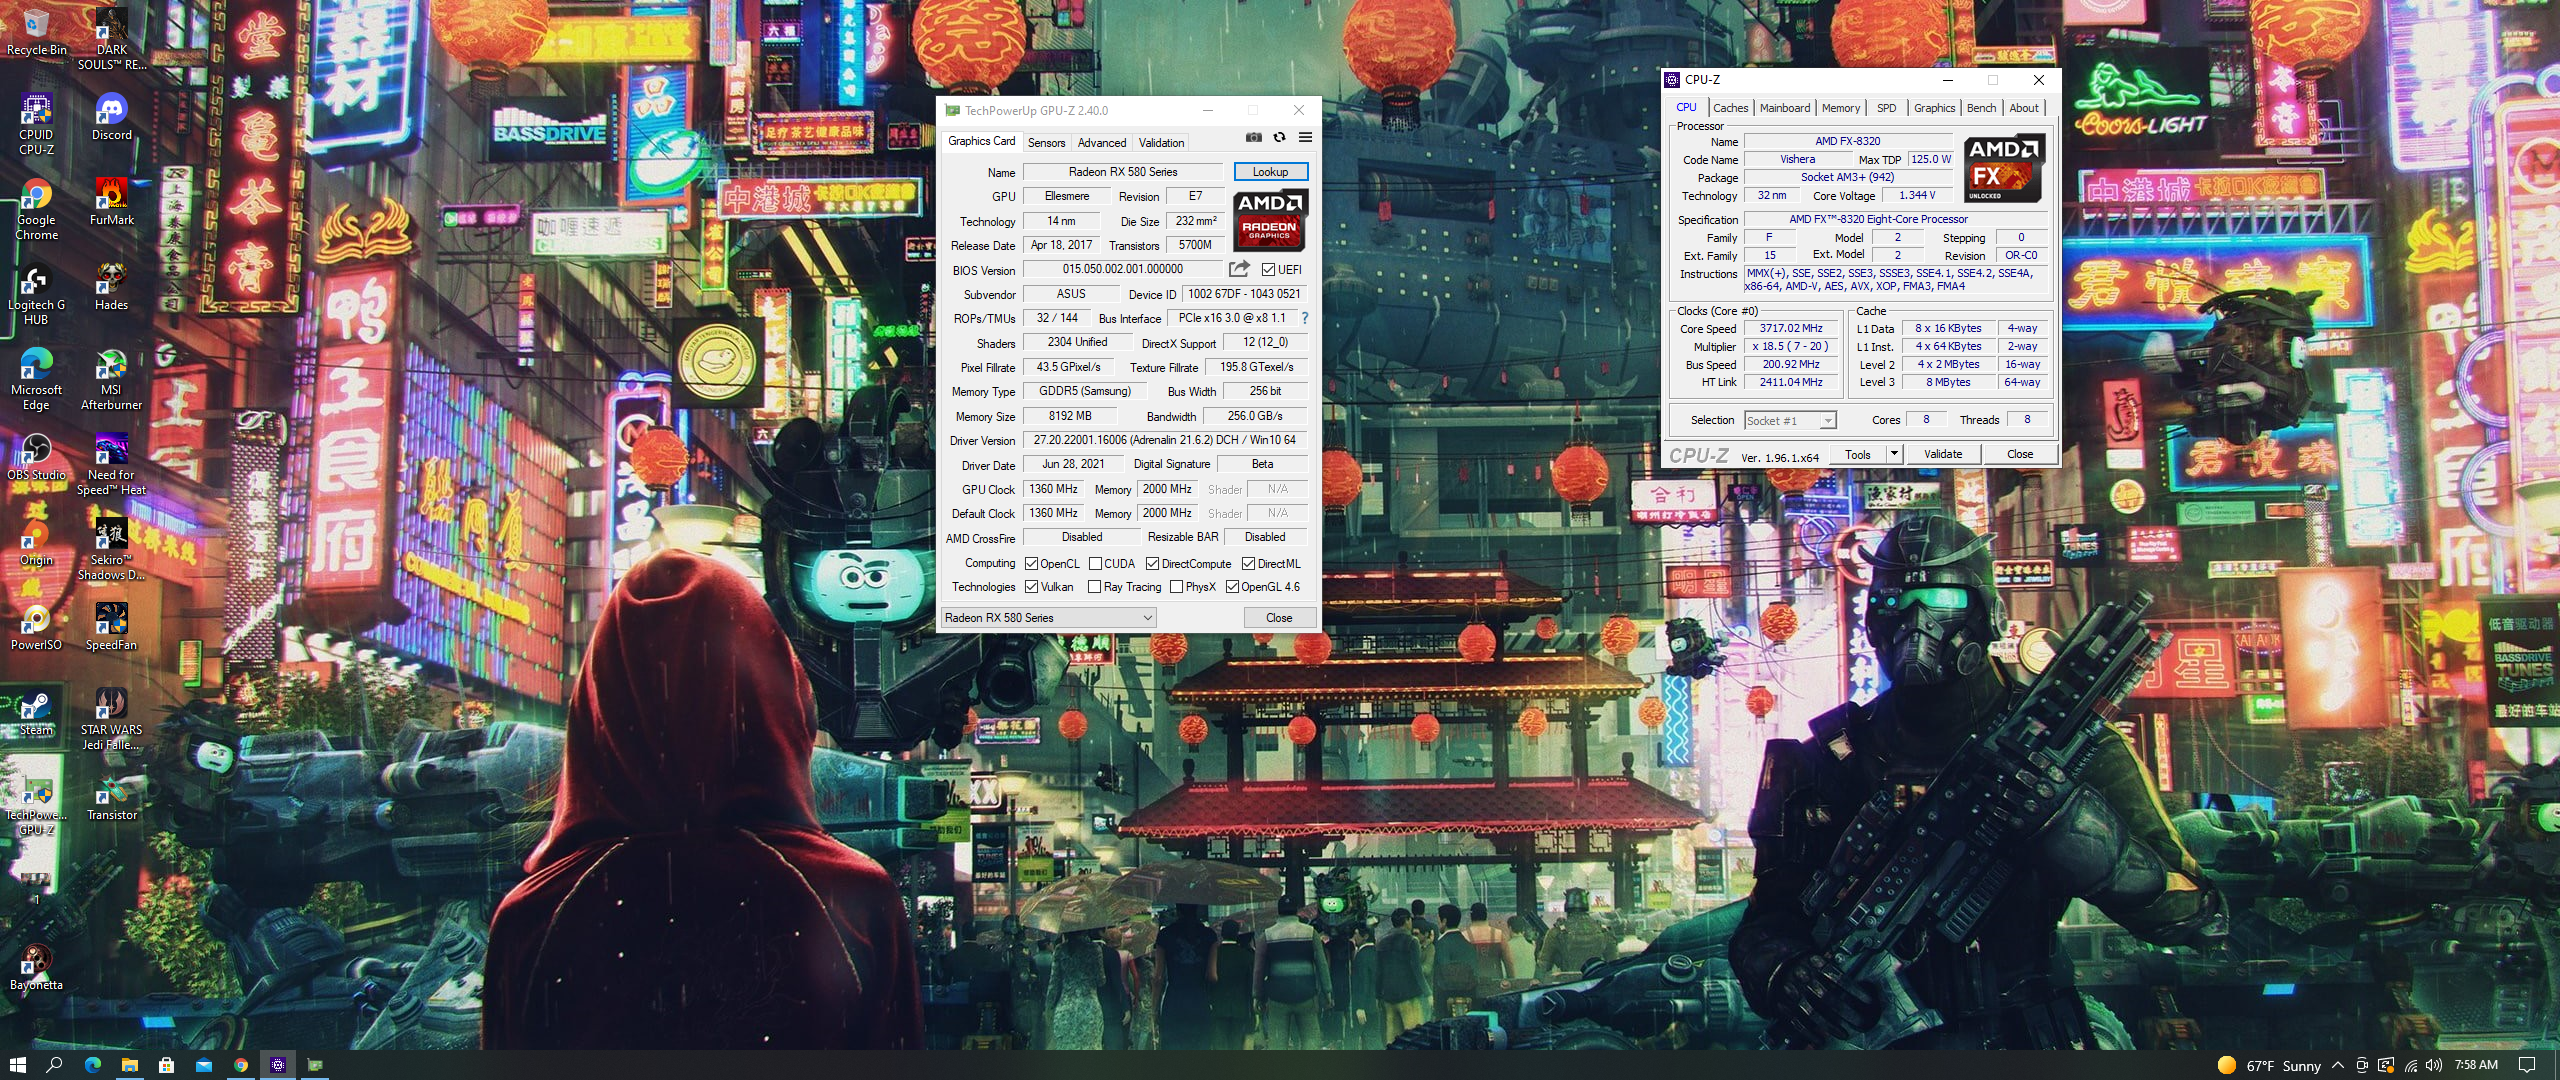Toggle the DirectML checkbox

(1248, 564)
